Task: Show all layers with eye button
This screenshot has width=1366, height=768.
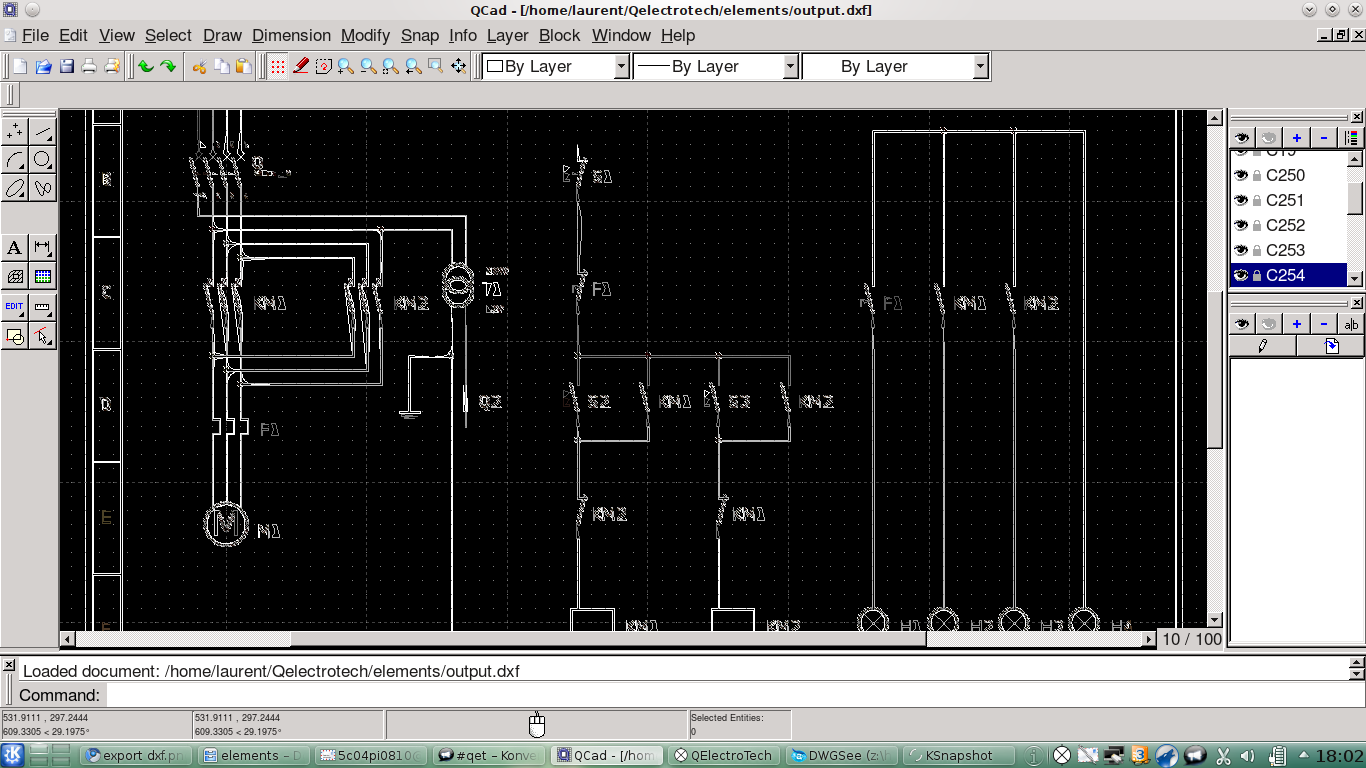Action: pyautogui.click(x=1242, y=138)
